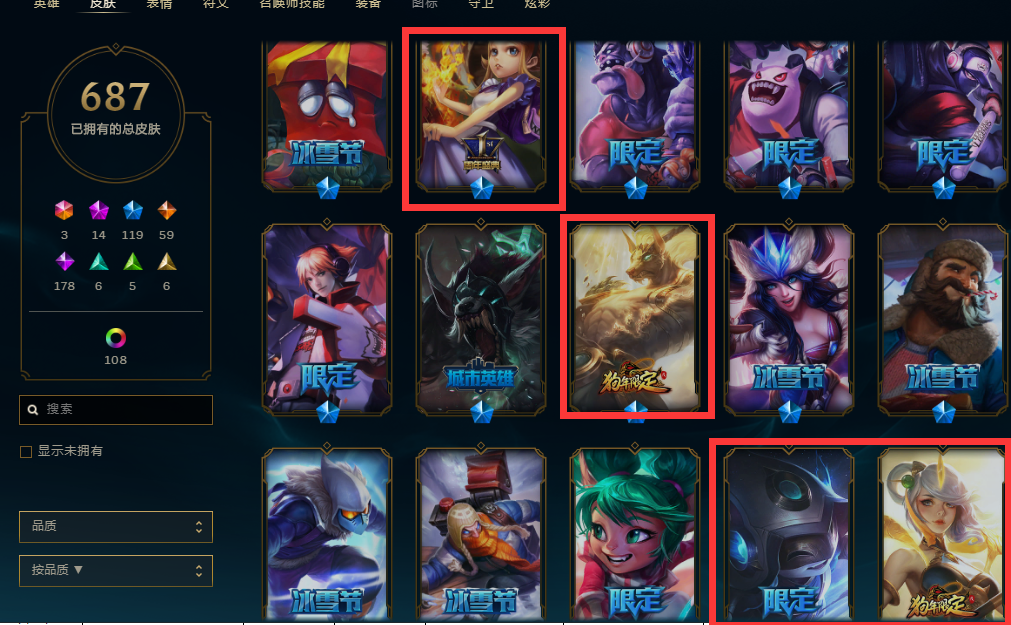Click the 搜索 input field
Screen dimensions: 1011x625
pos(116,410)
